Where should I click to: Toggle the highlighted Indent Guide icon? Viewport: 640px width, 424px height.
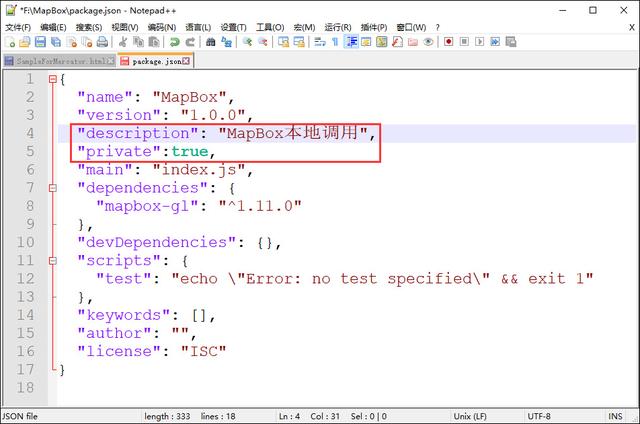351,42
